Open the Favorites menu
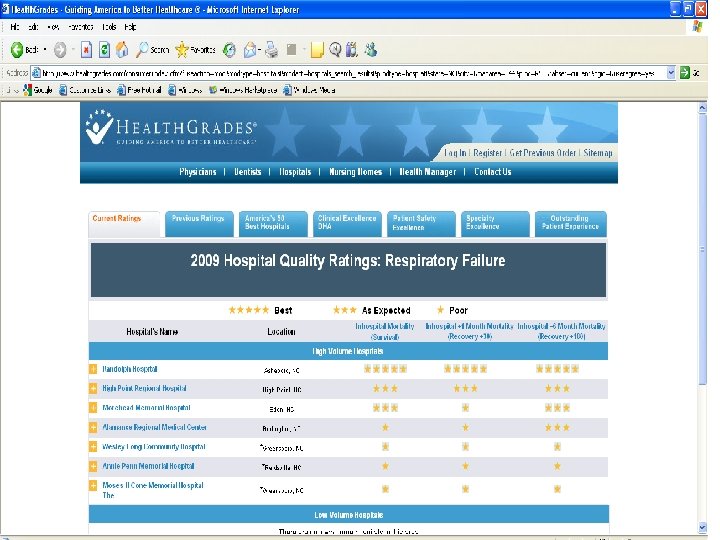The height and width of the screenshot is (540, 720). (x=81, y=27)
